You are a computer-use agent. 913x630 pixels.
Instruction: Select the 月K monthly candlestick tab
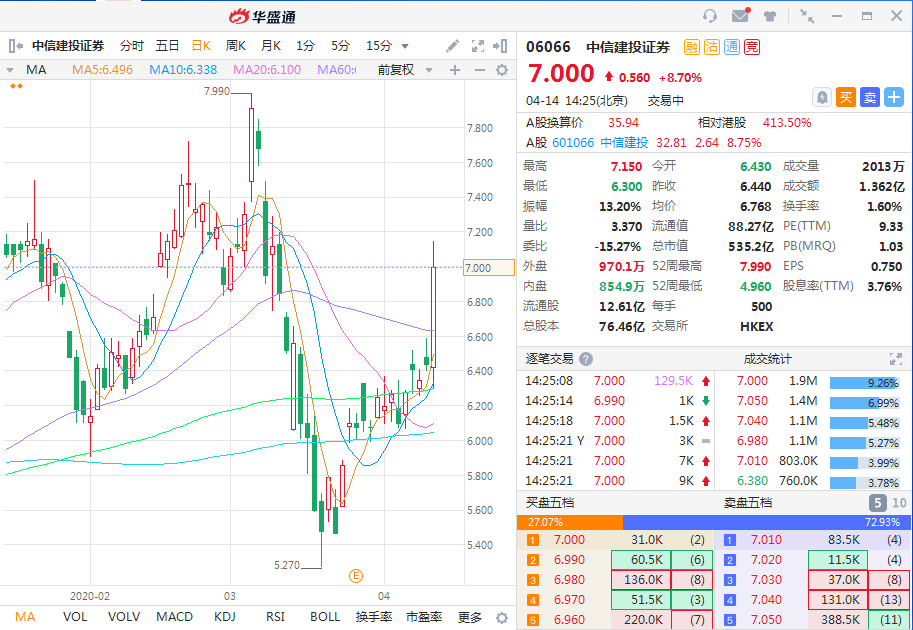(271, 46)
